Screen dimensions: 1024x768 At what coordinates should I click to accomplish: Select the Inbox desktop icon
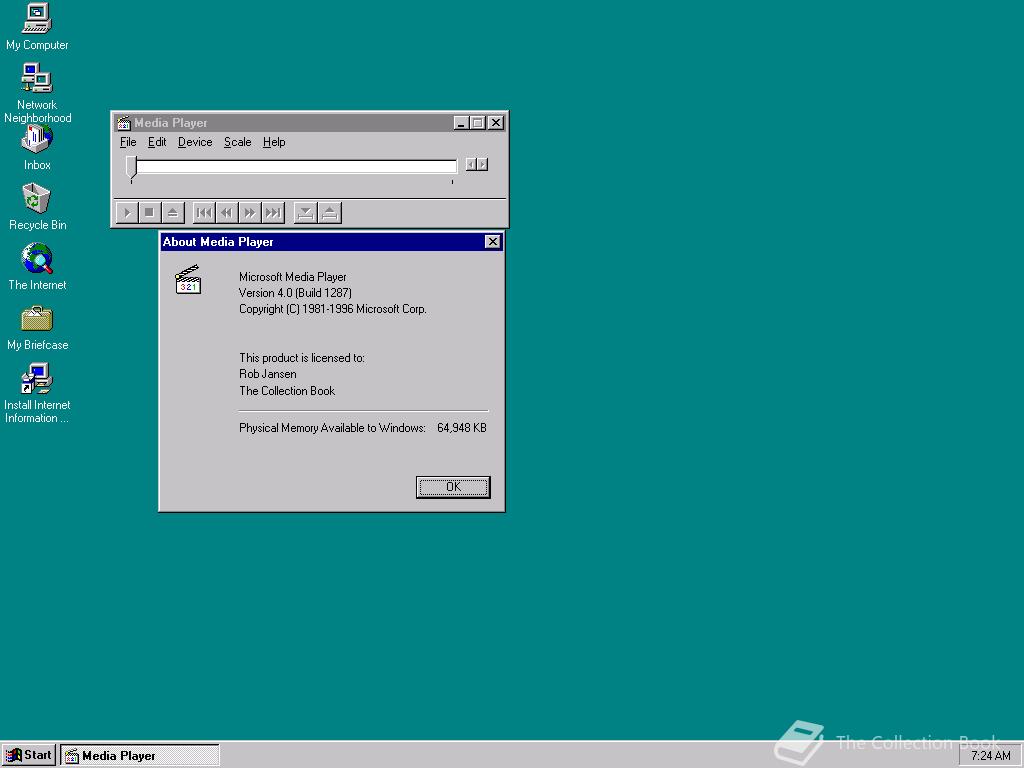37,148
